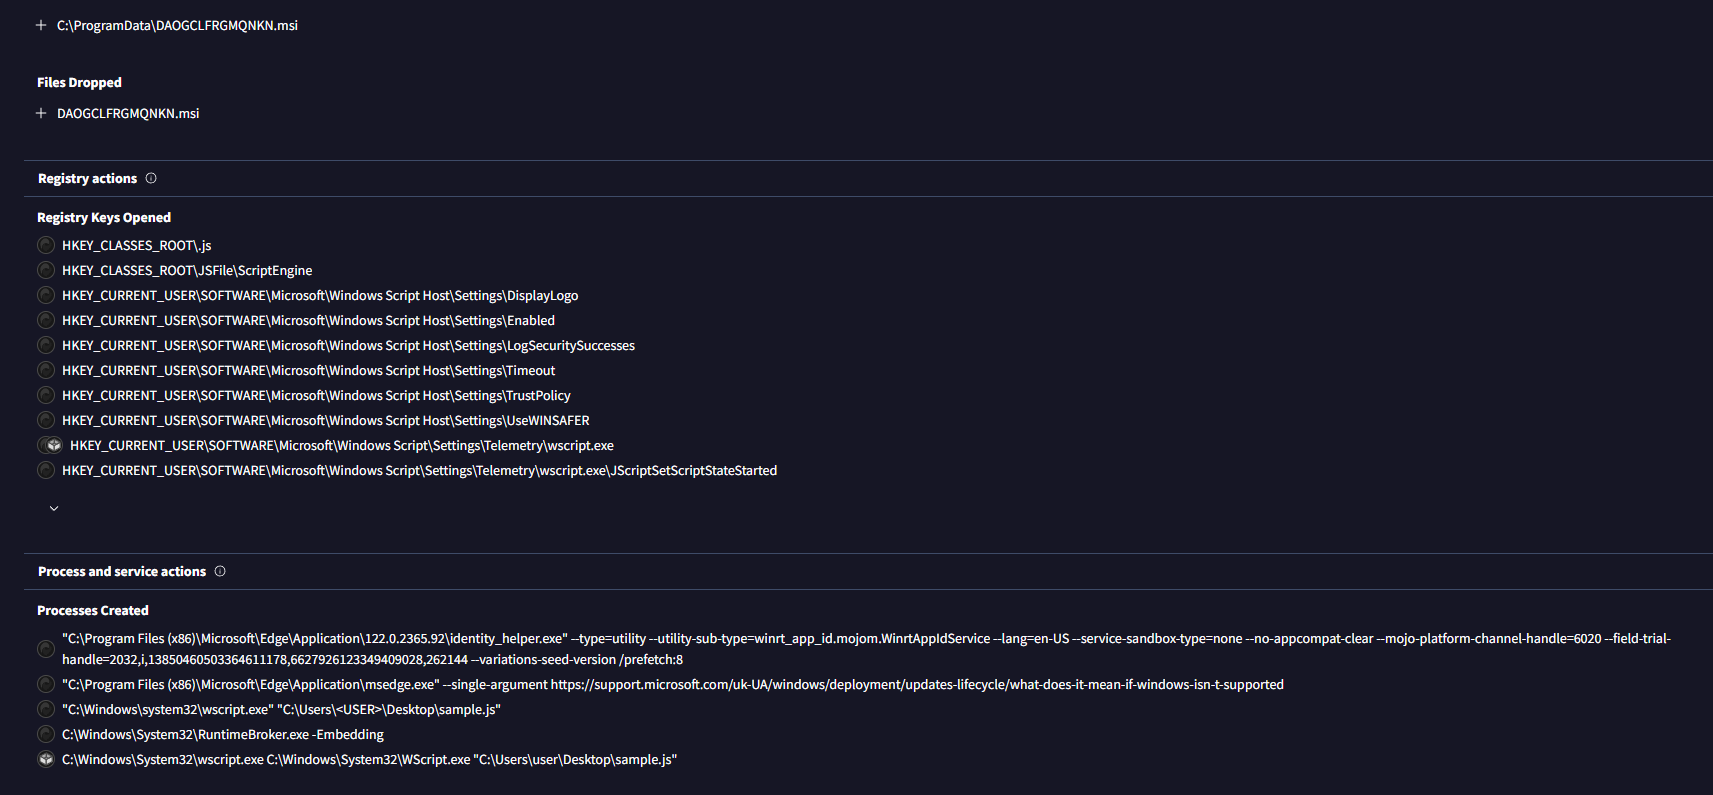1713x795 pixels.
Task: Click the JScriptSetScriptStateStarted registry key
Action: tap(419, 470)
